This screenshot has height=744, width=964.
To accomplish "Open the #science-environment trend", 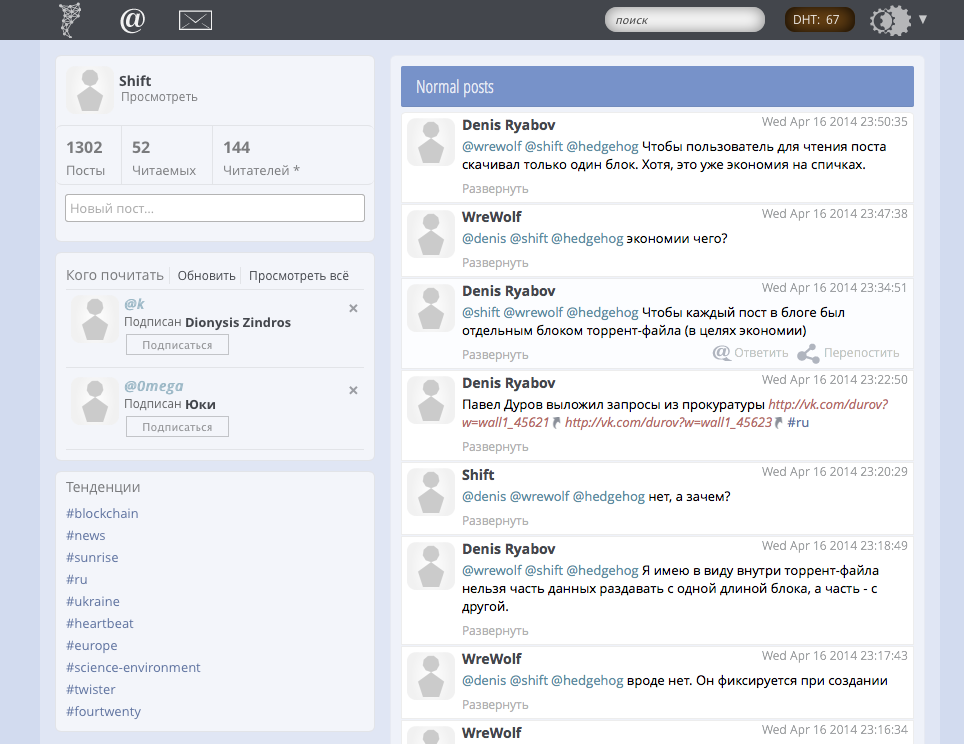I will click(133, 668).
